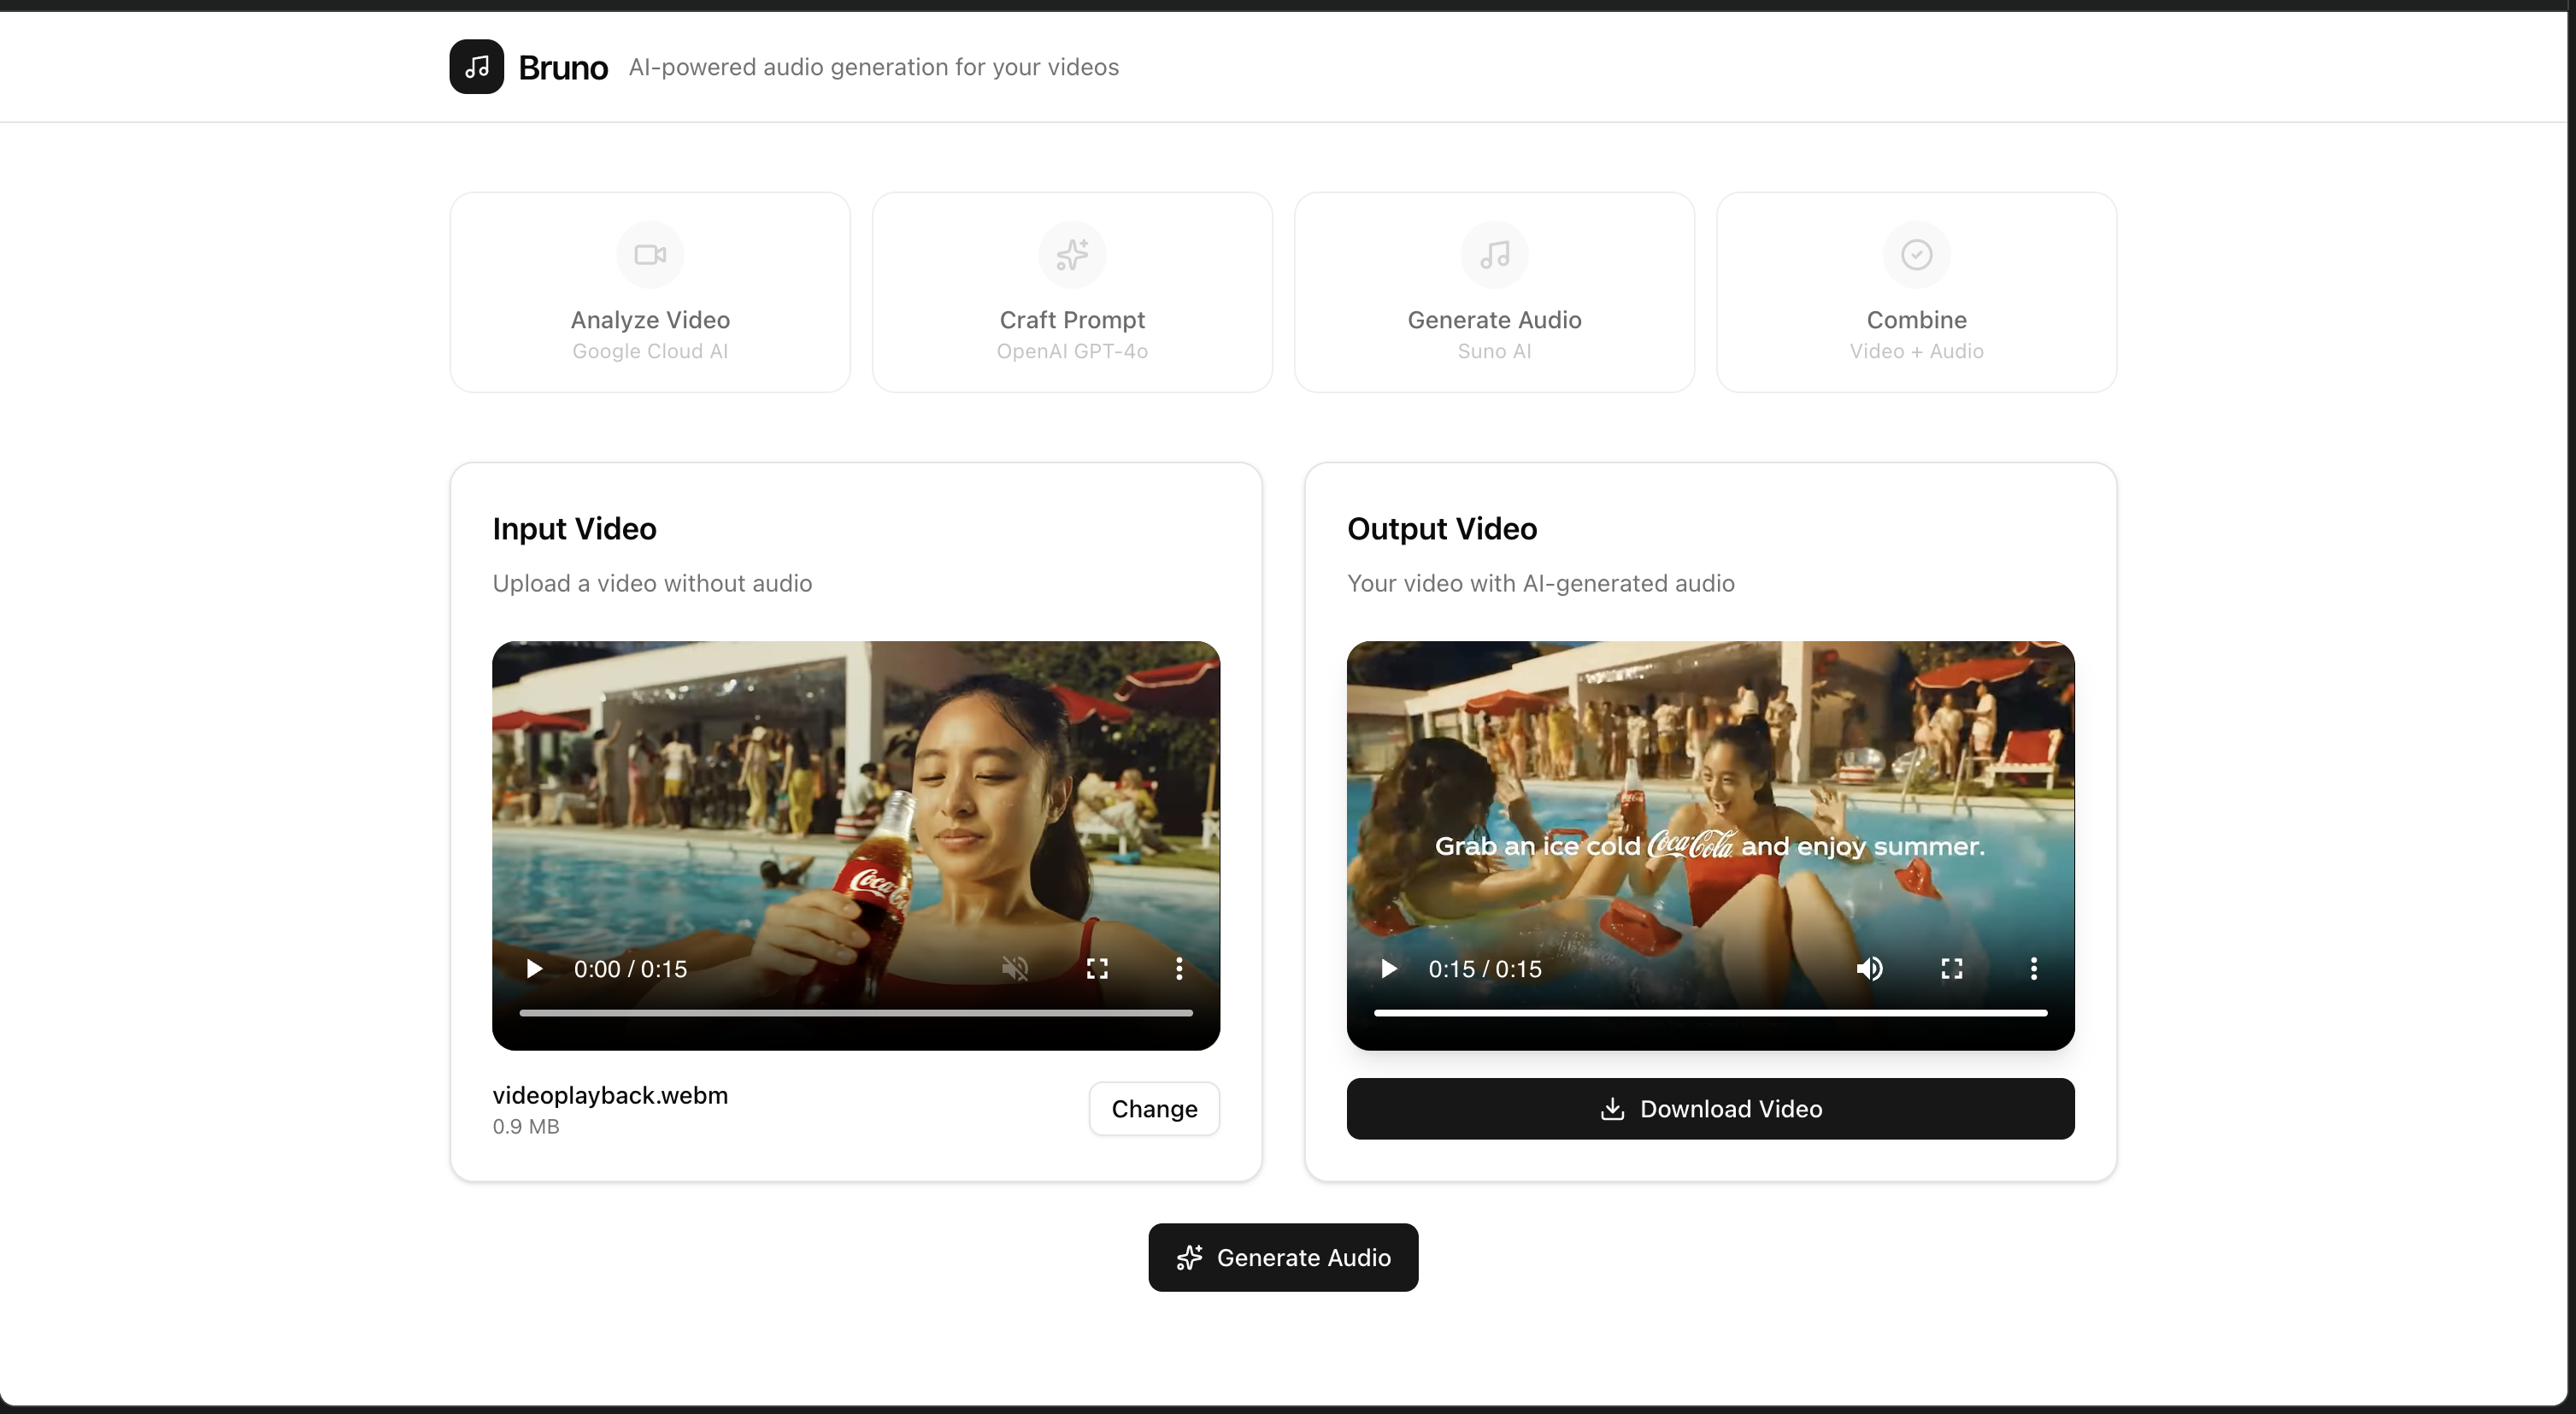This screenshot has height=1414, width=2576.
Task: Unmute the input video's muted speaker
Action: pos(1015,969)
